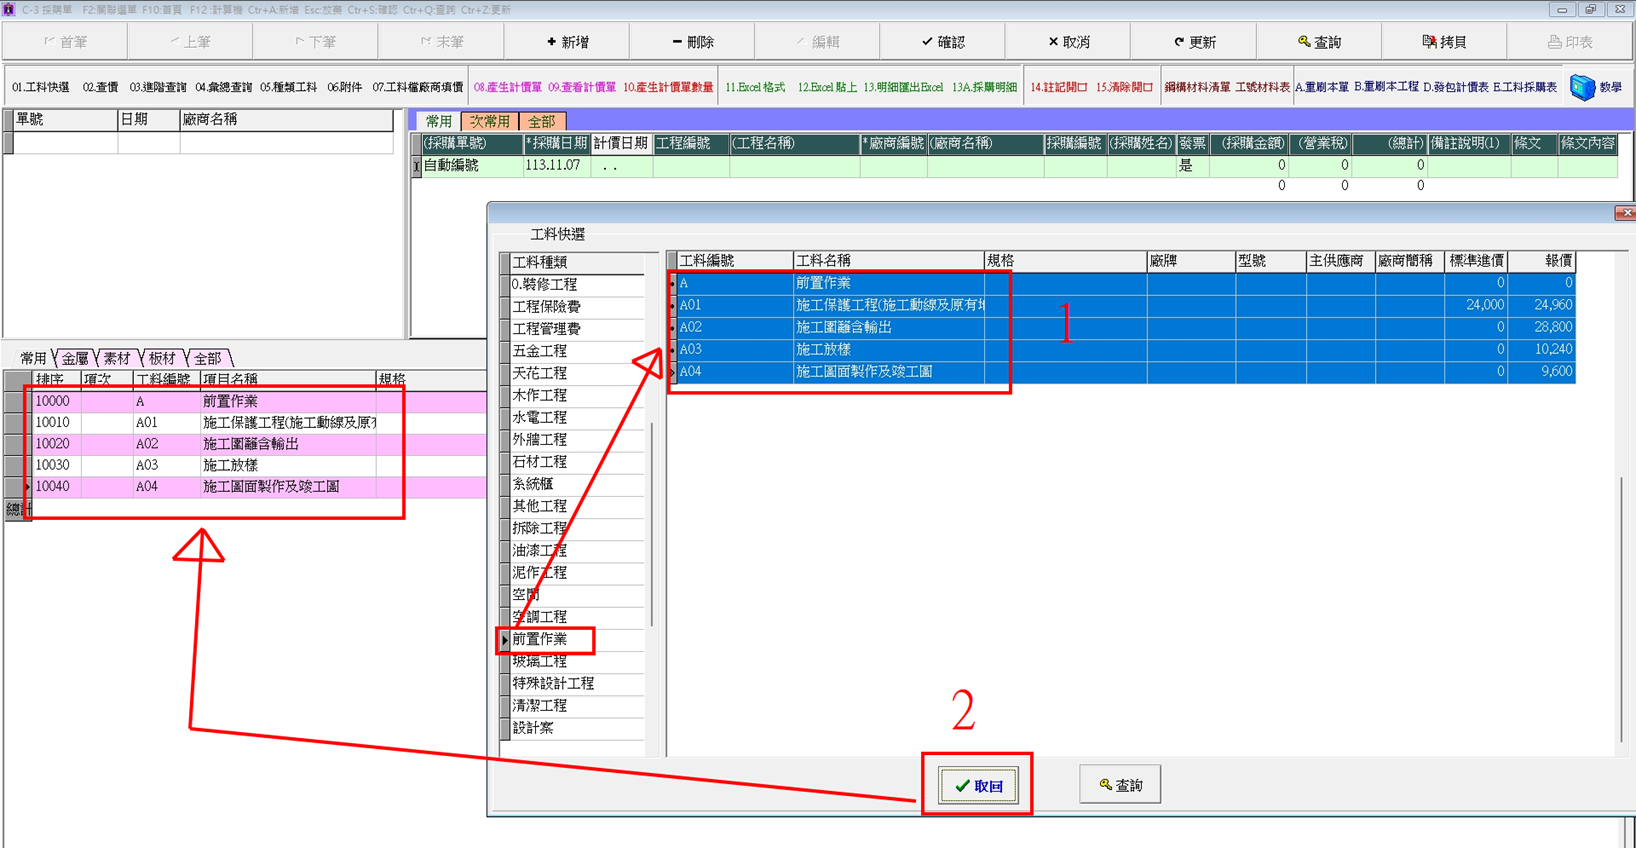Screen dimensions: 1636x848
Task: Open the 教學 tutorial icon
Action: [1596, 88]
